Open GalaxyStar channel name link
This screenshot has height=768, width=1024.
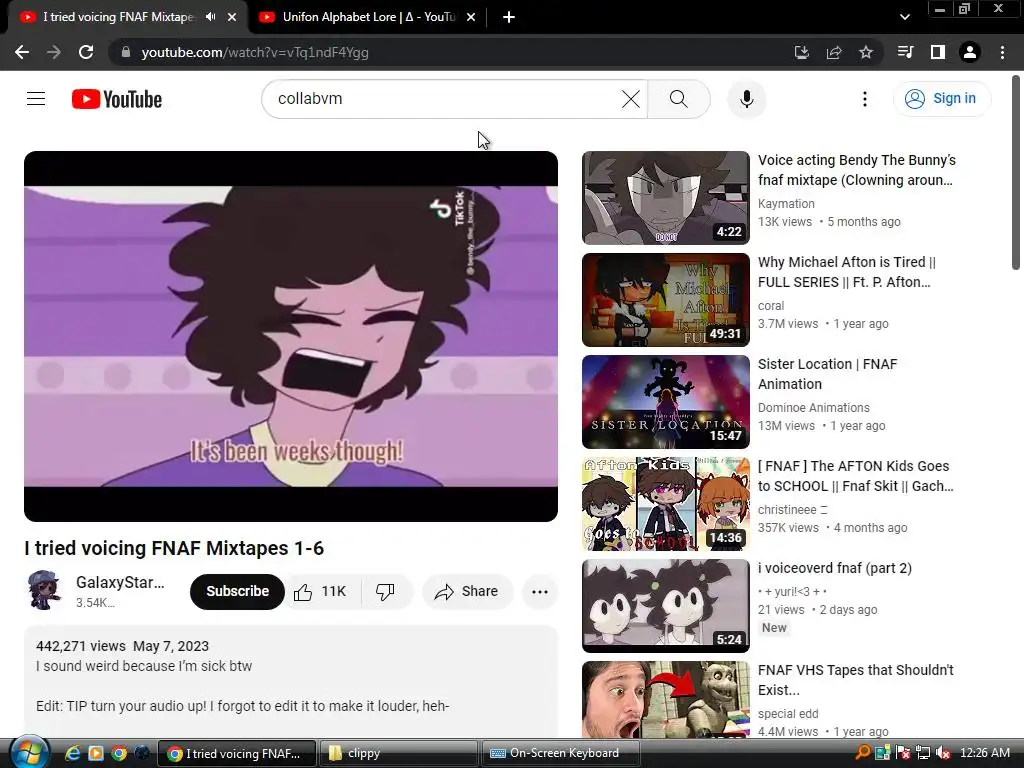[120, 582]
